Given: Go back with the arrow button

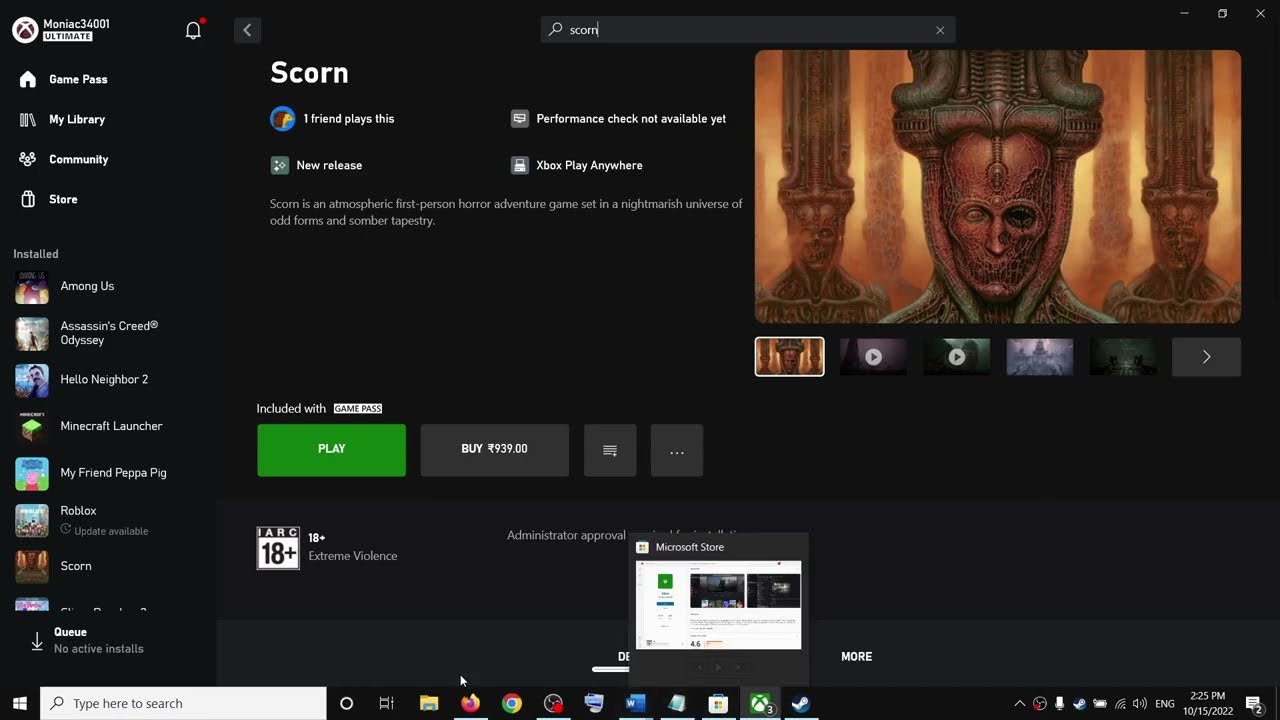Looking at the screenshot, I should point(247,30).
